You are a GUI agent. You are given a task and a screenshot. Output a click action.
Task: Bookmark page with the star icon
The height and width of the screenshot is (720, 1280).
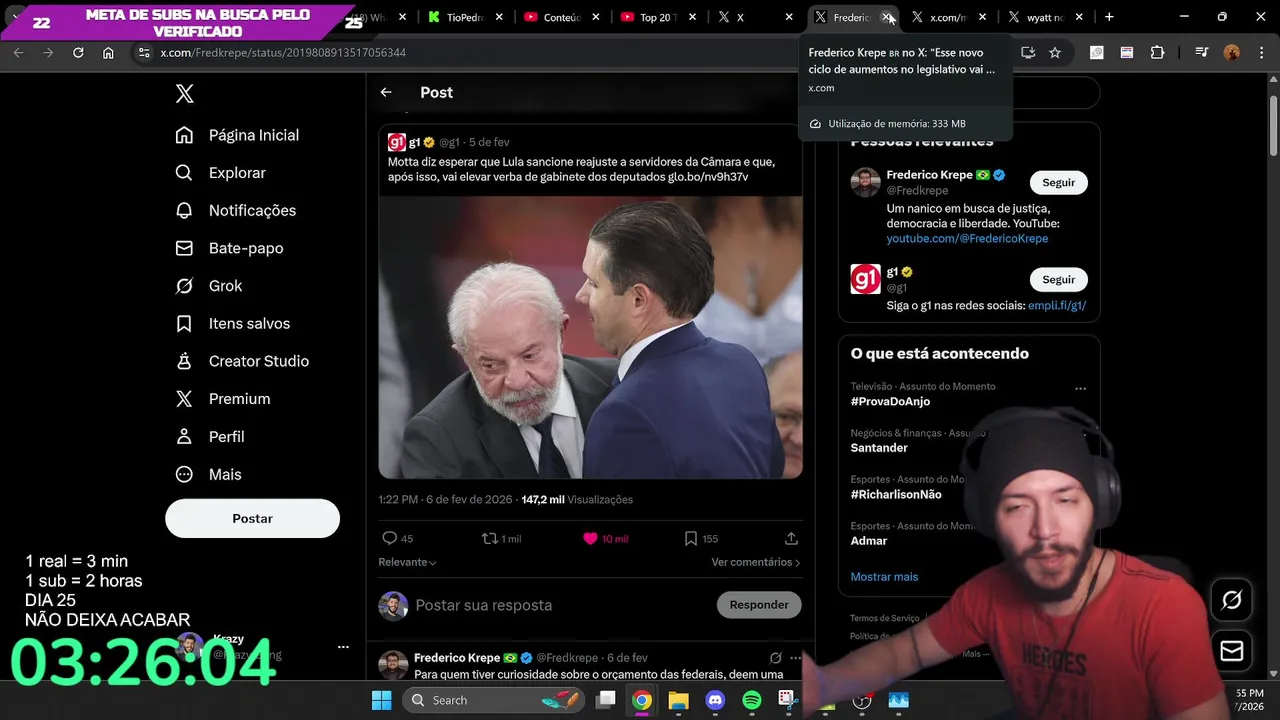[x=1055, y=52]
